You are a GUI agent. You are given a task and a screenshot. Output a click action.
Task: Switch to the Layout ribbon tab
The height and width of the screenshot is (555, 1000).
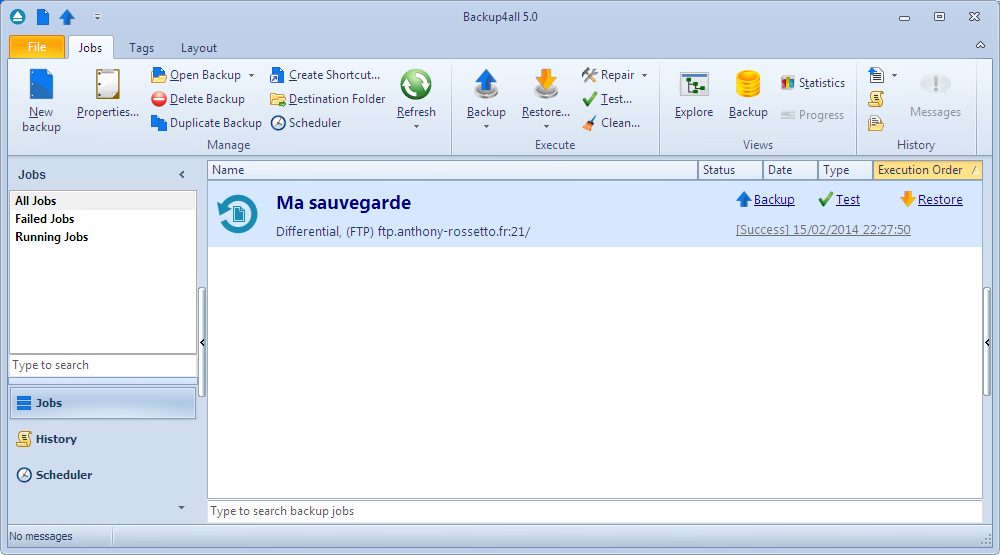tap(199, 48)
